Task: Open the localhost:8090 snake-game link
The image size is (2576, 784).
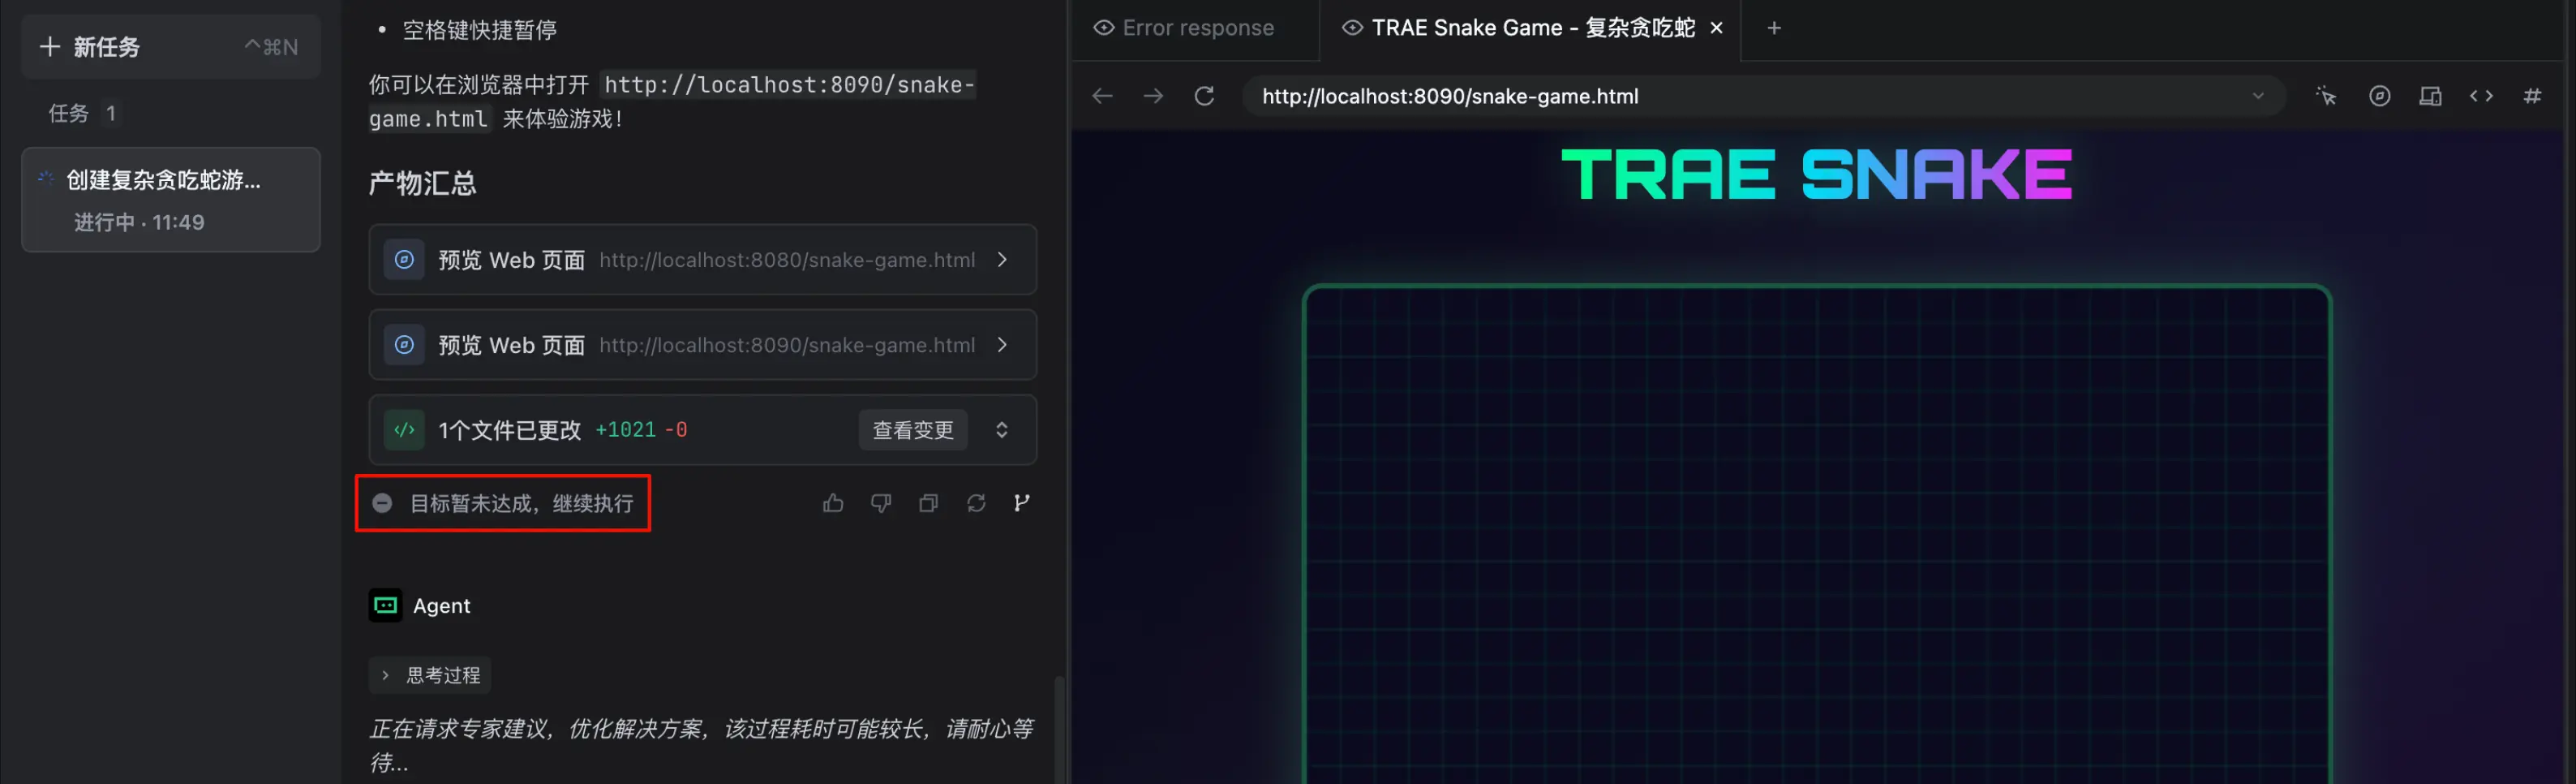Action: pyautogui.click(x=787, y=345)
